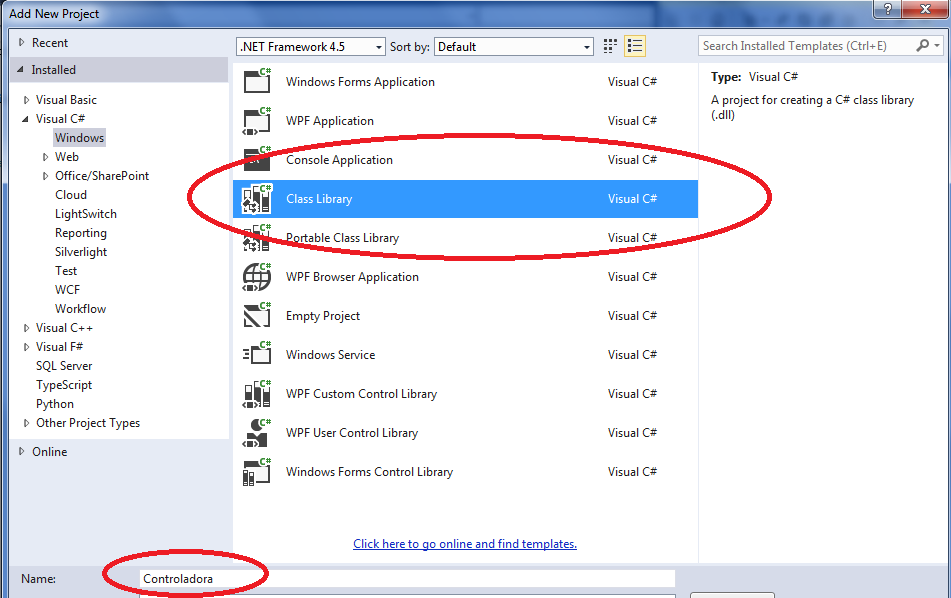This screenshot has height=598, width=951.
Task: Expand the Other Project Types node
Action: click(x=26, y=423)
